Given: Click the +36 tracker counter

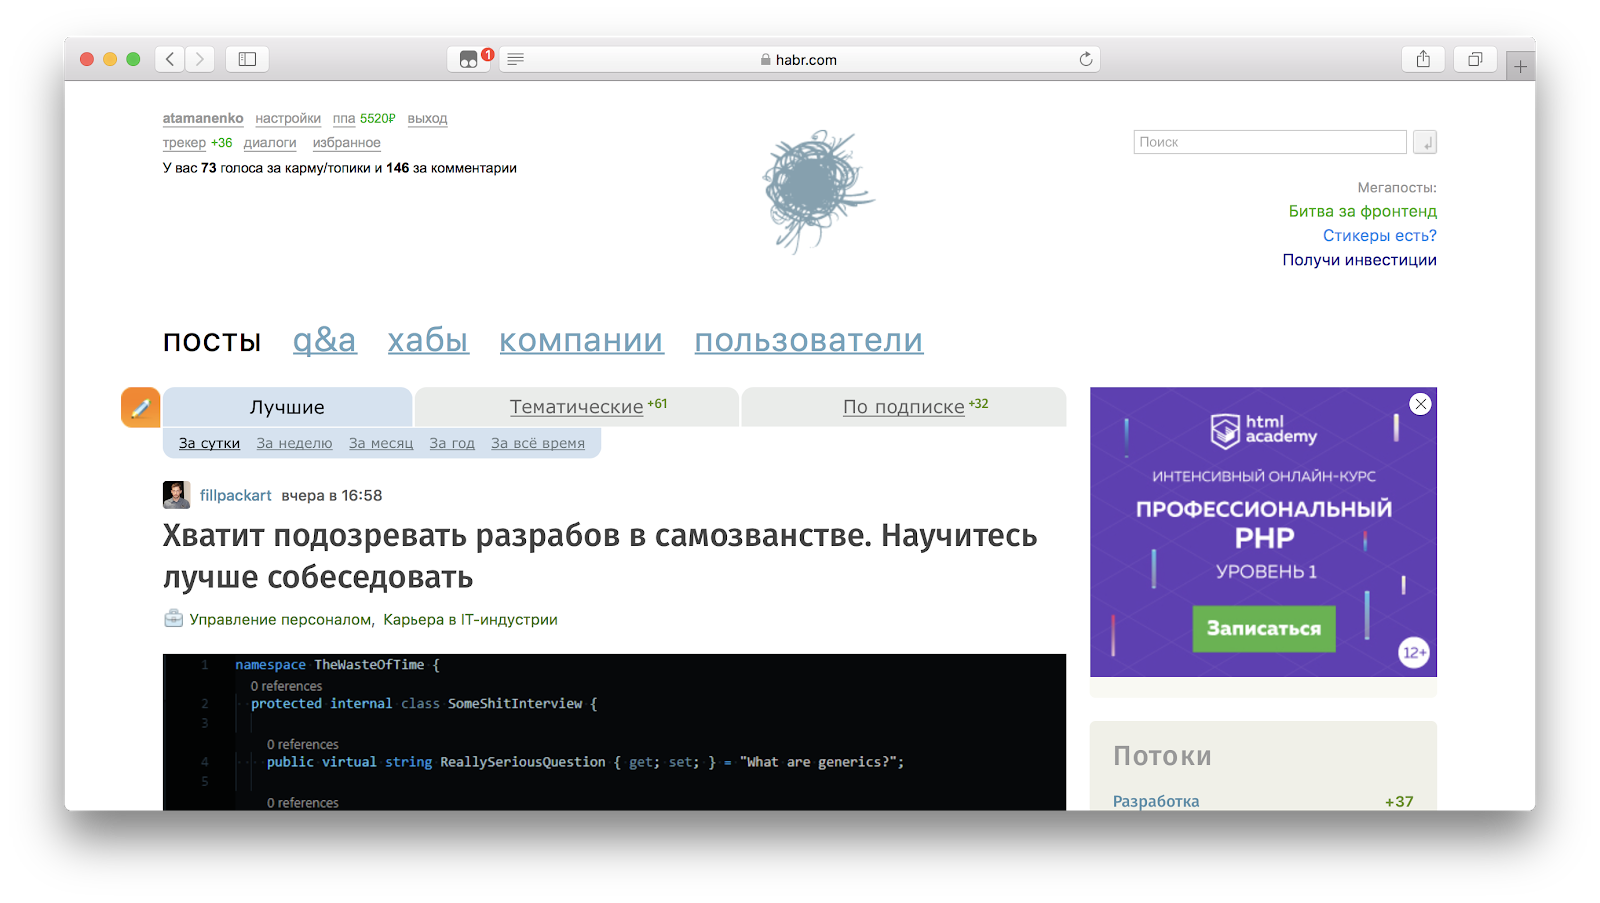Looking at the screenshot, I should coord(221,143).
